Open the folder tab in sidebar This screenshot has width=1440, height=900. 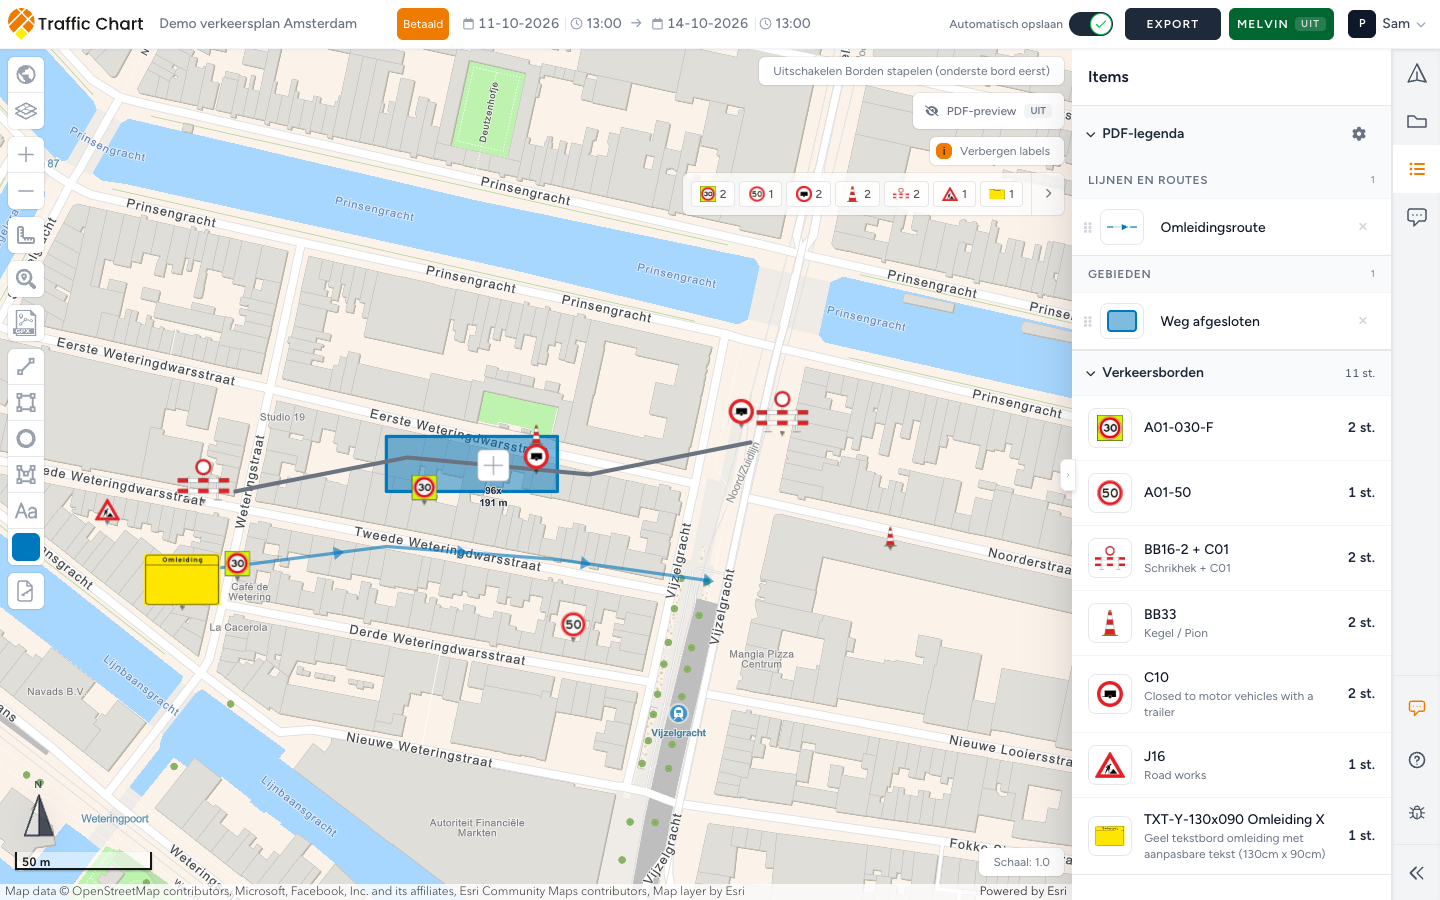click(1417, 121)
